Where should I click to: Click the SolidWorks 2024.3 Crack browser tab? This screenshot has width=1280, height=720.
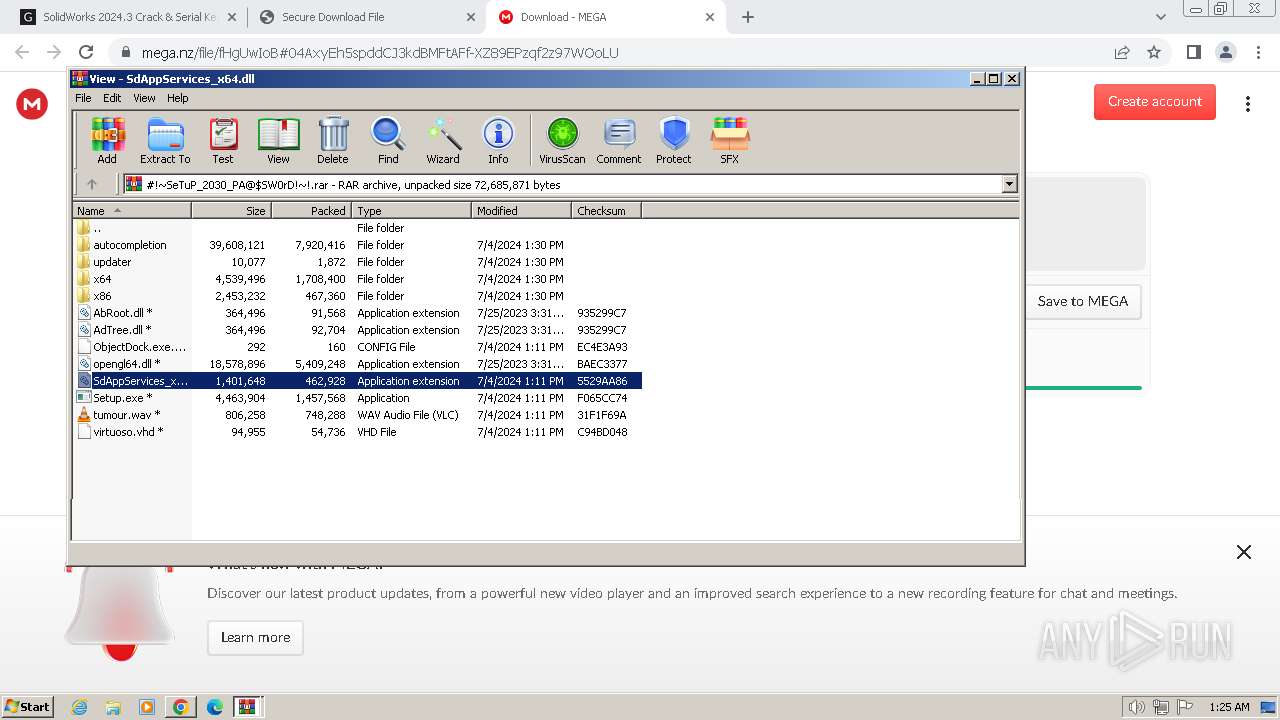128,17
